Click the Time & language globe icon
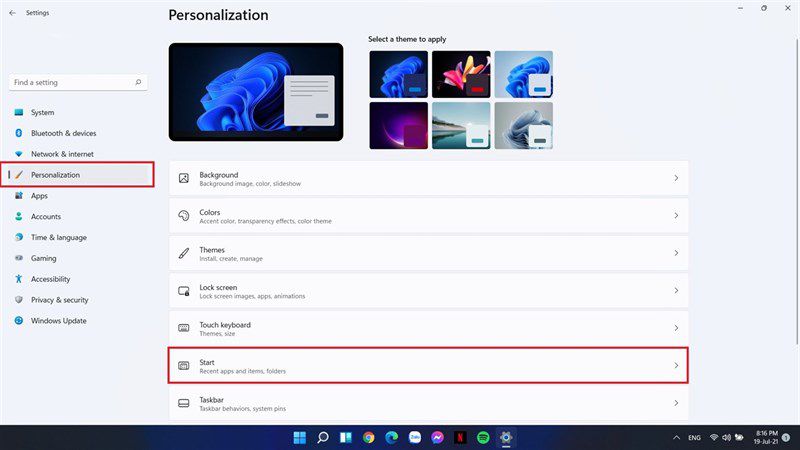 click(19, 237)
